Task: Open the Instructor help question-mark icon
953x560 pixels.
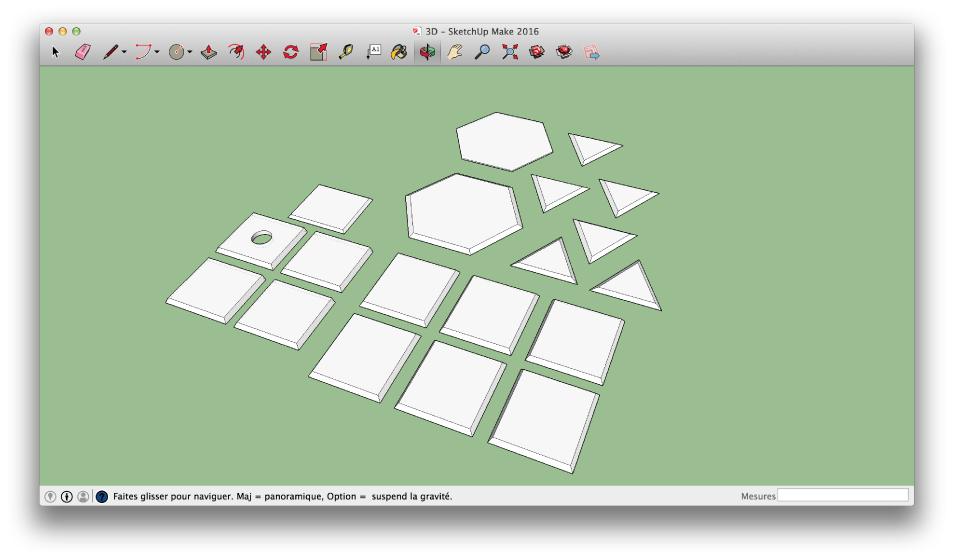Action: pos(102,497)
